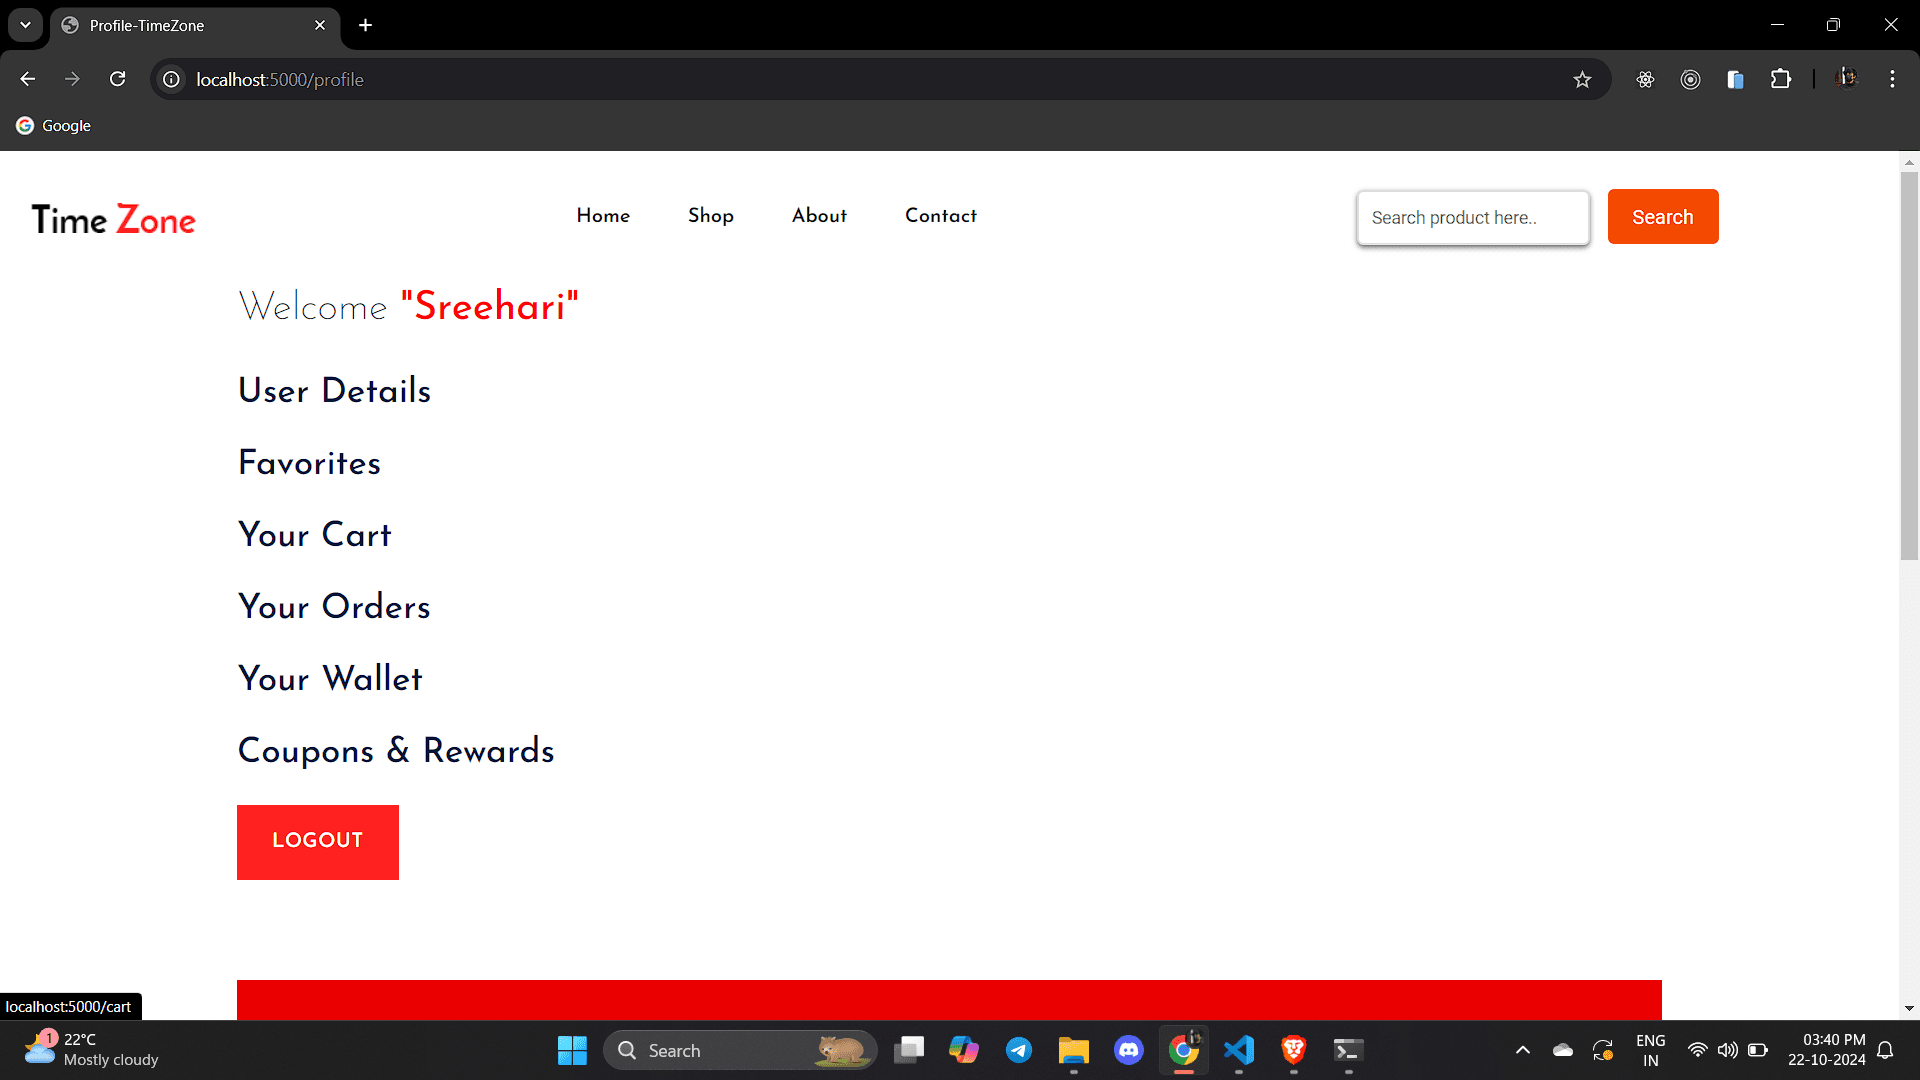Scroll down the page scrollbar
This screenshot has height=1080, width=1920.
coord(1908,1005)
